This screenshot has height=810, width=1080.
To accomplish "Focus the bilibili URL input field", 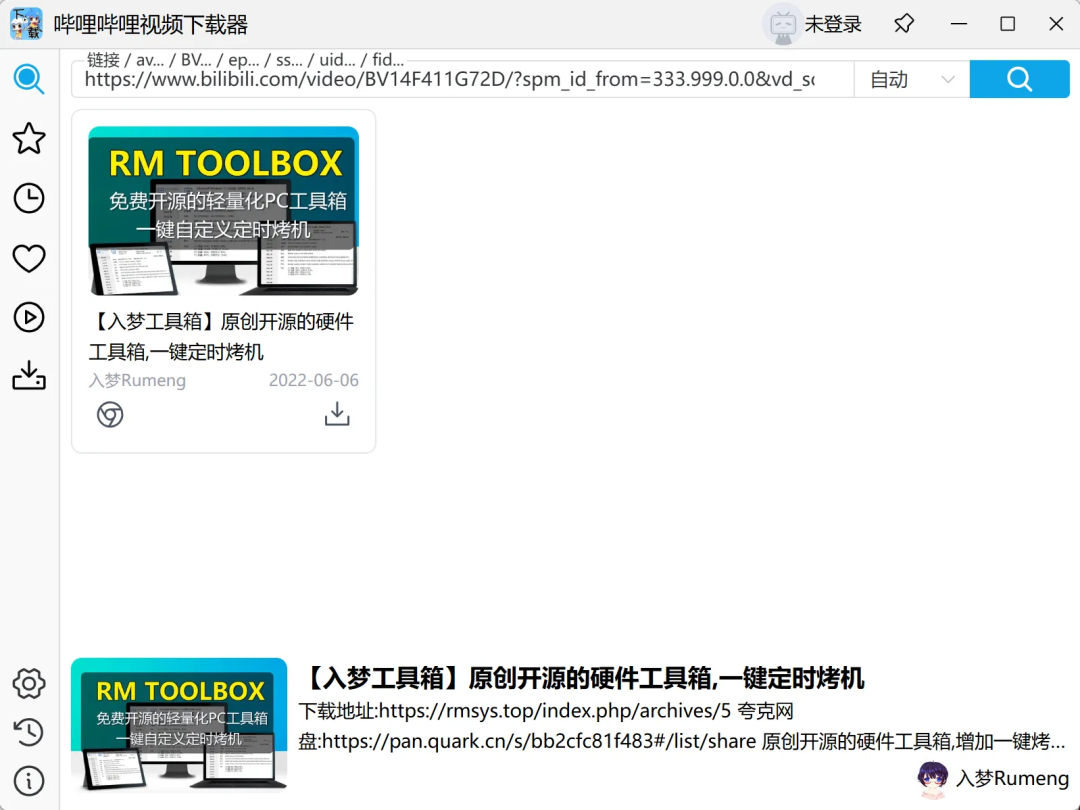I will point(460,80).
